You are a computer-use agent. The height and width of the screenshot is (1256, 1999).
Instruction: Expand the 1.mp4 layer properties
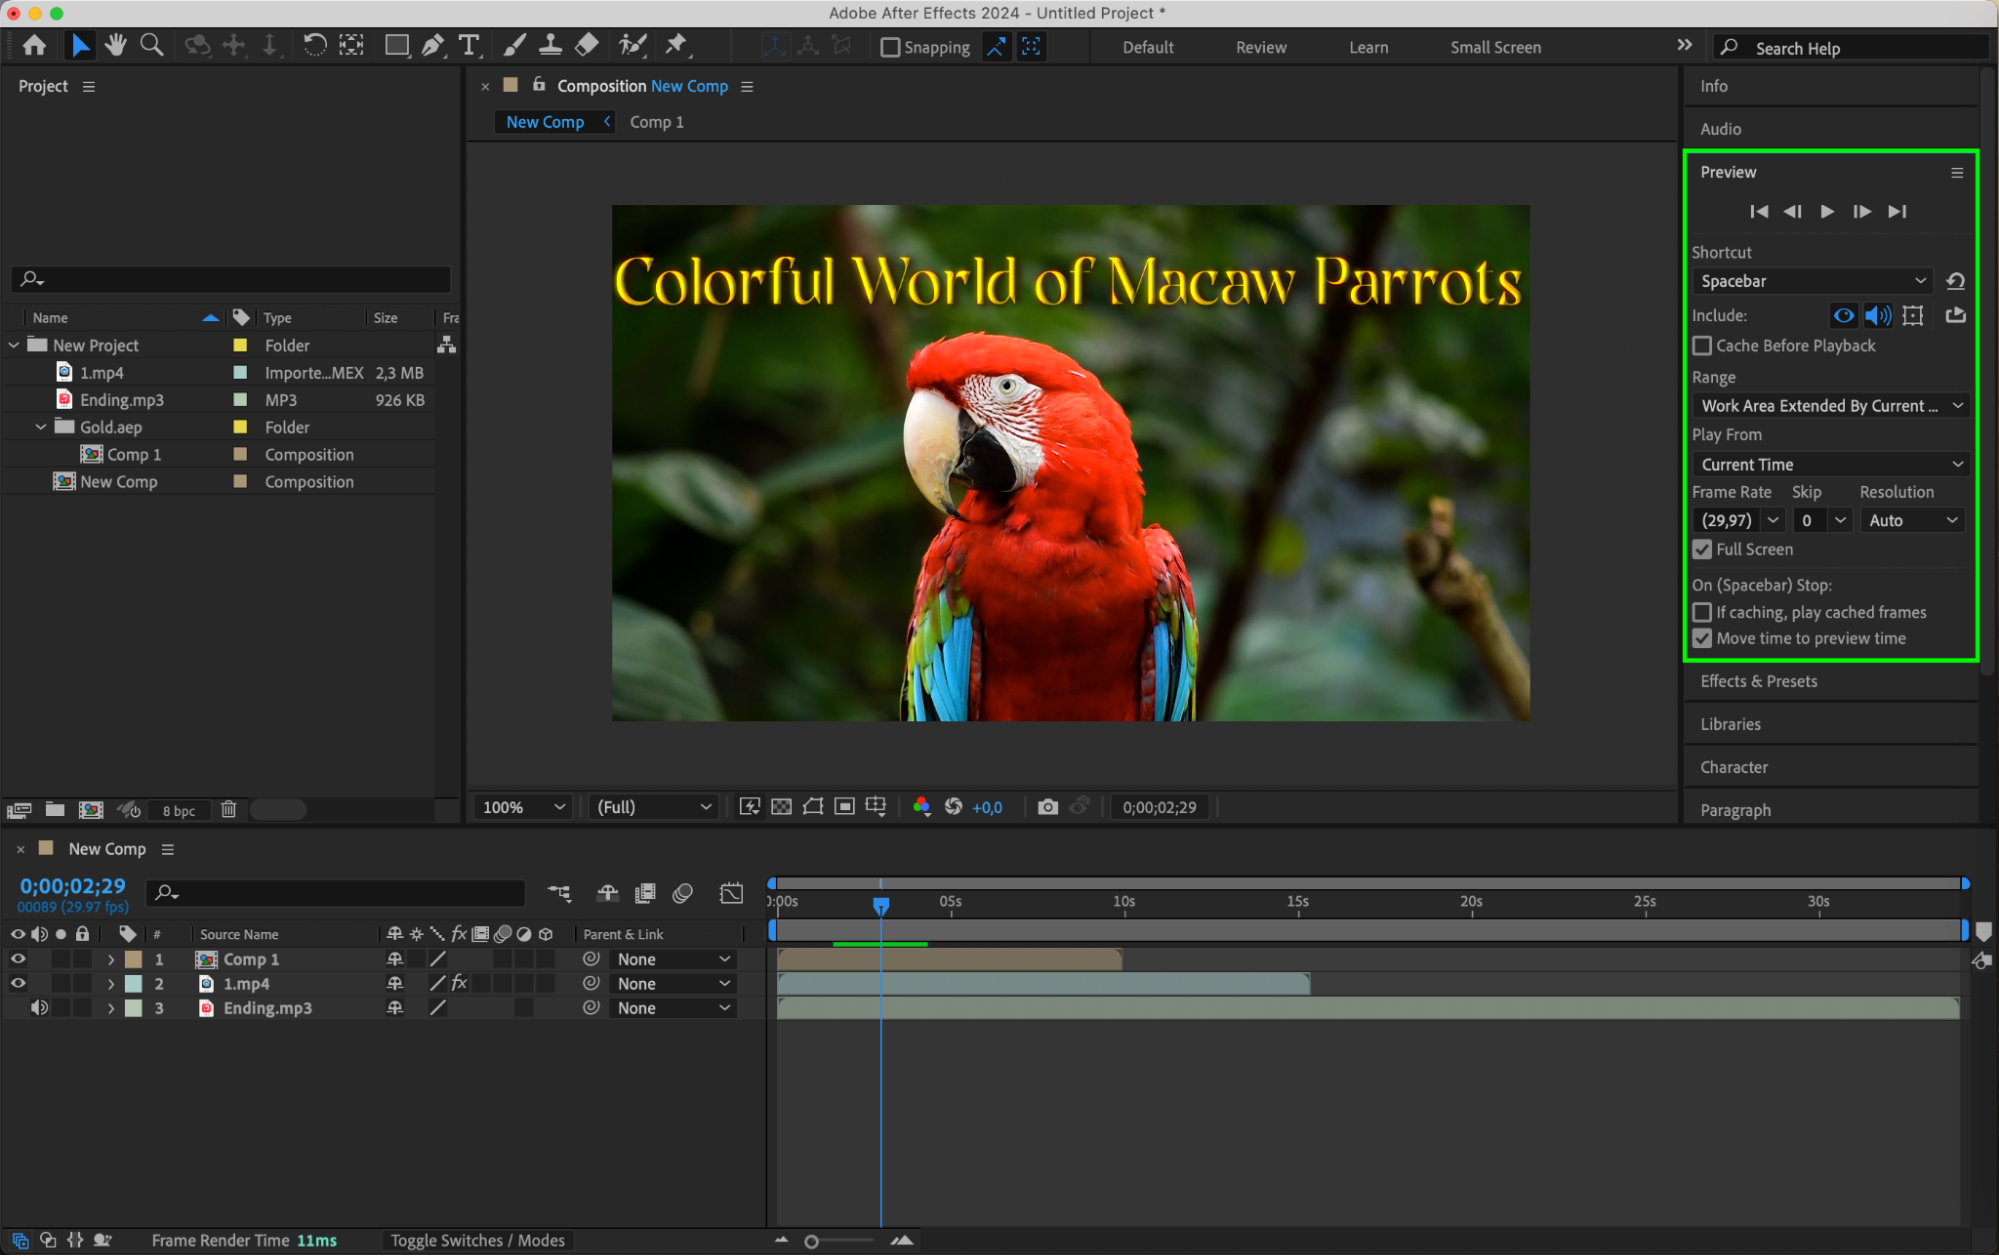[111, 984]
